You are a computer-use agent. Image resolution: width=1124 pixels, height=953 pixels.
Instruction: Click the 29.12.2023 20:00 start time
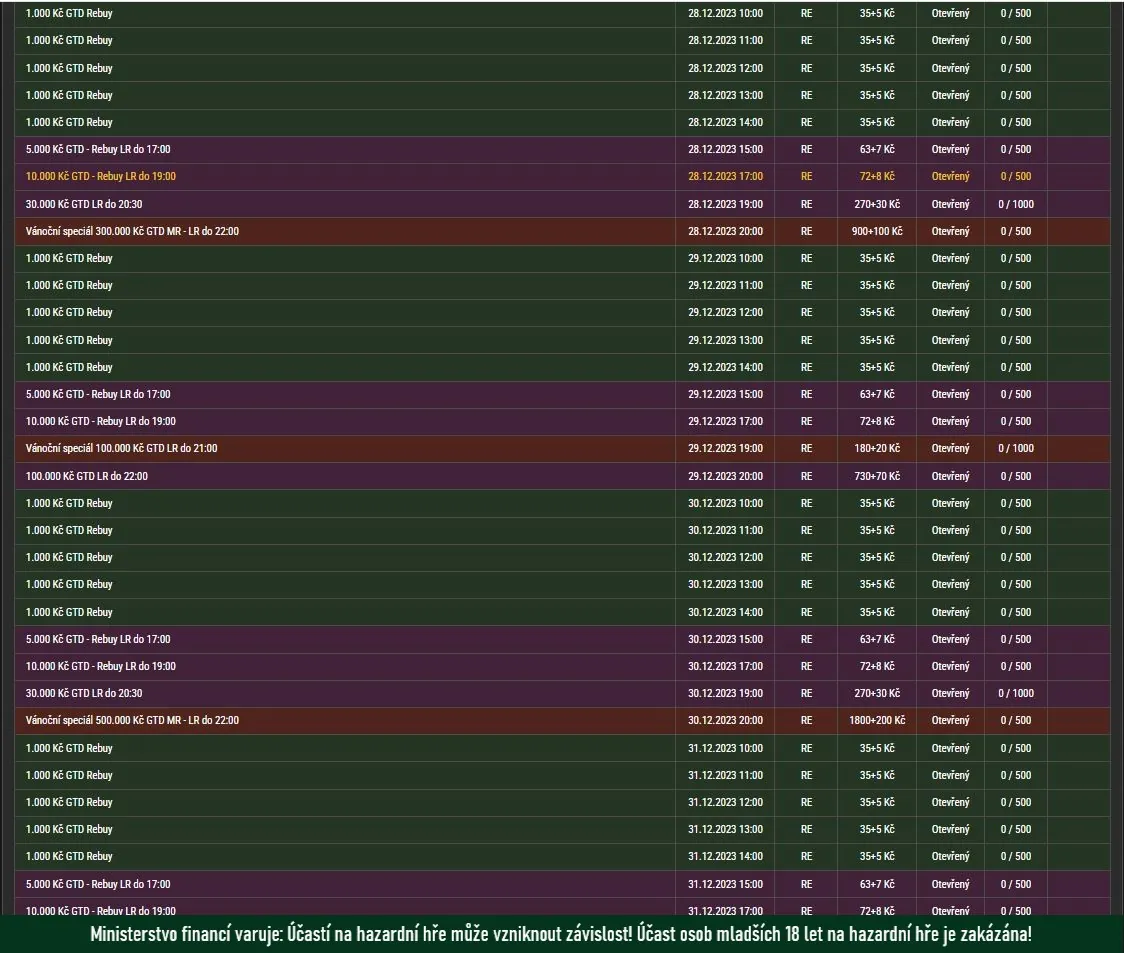pos(725,476)
